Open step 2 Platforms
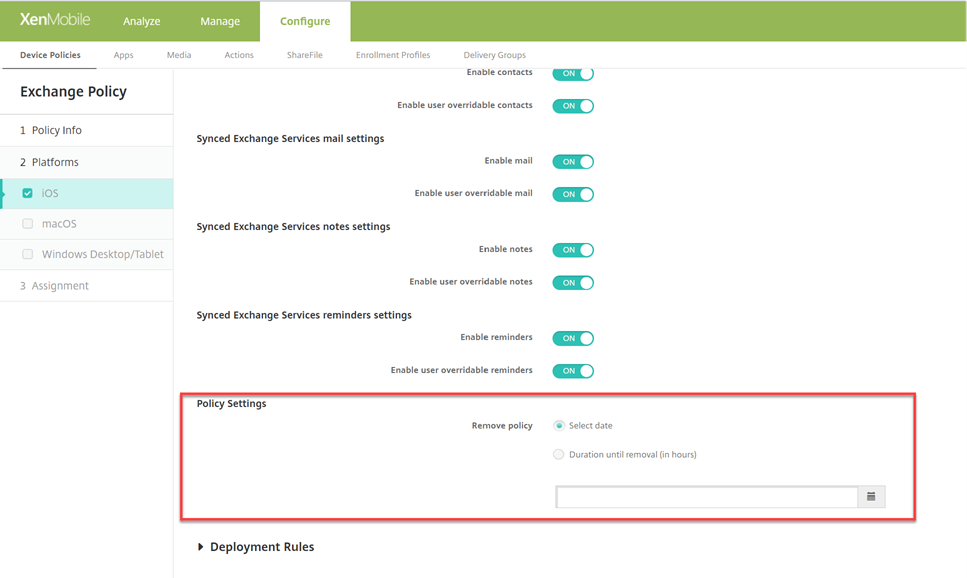Viewport: 967px width, 578px height. click(87, 162)
